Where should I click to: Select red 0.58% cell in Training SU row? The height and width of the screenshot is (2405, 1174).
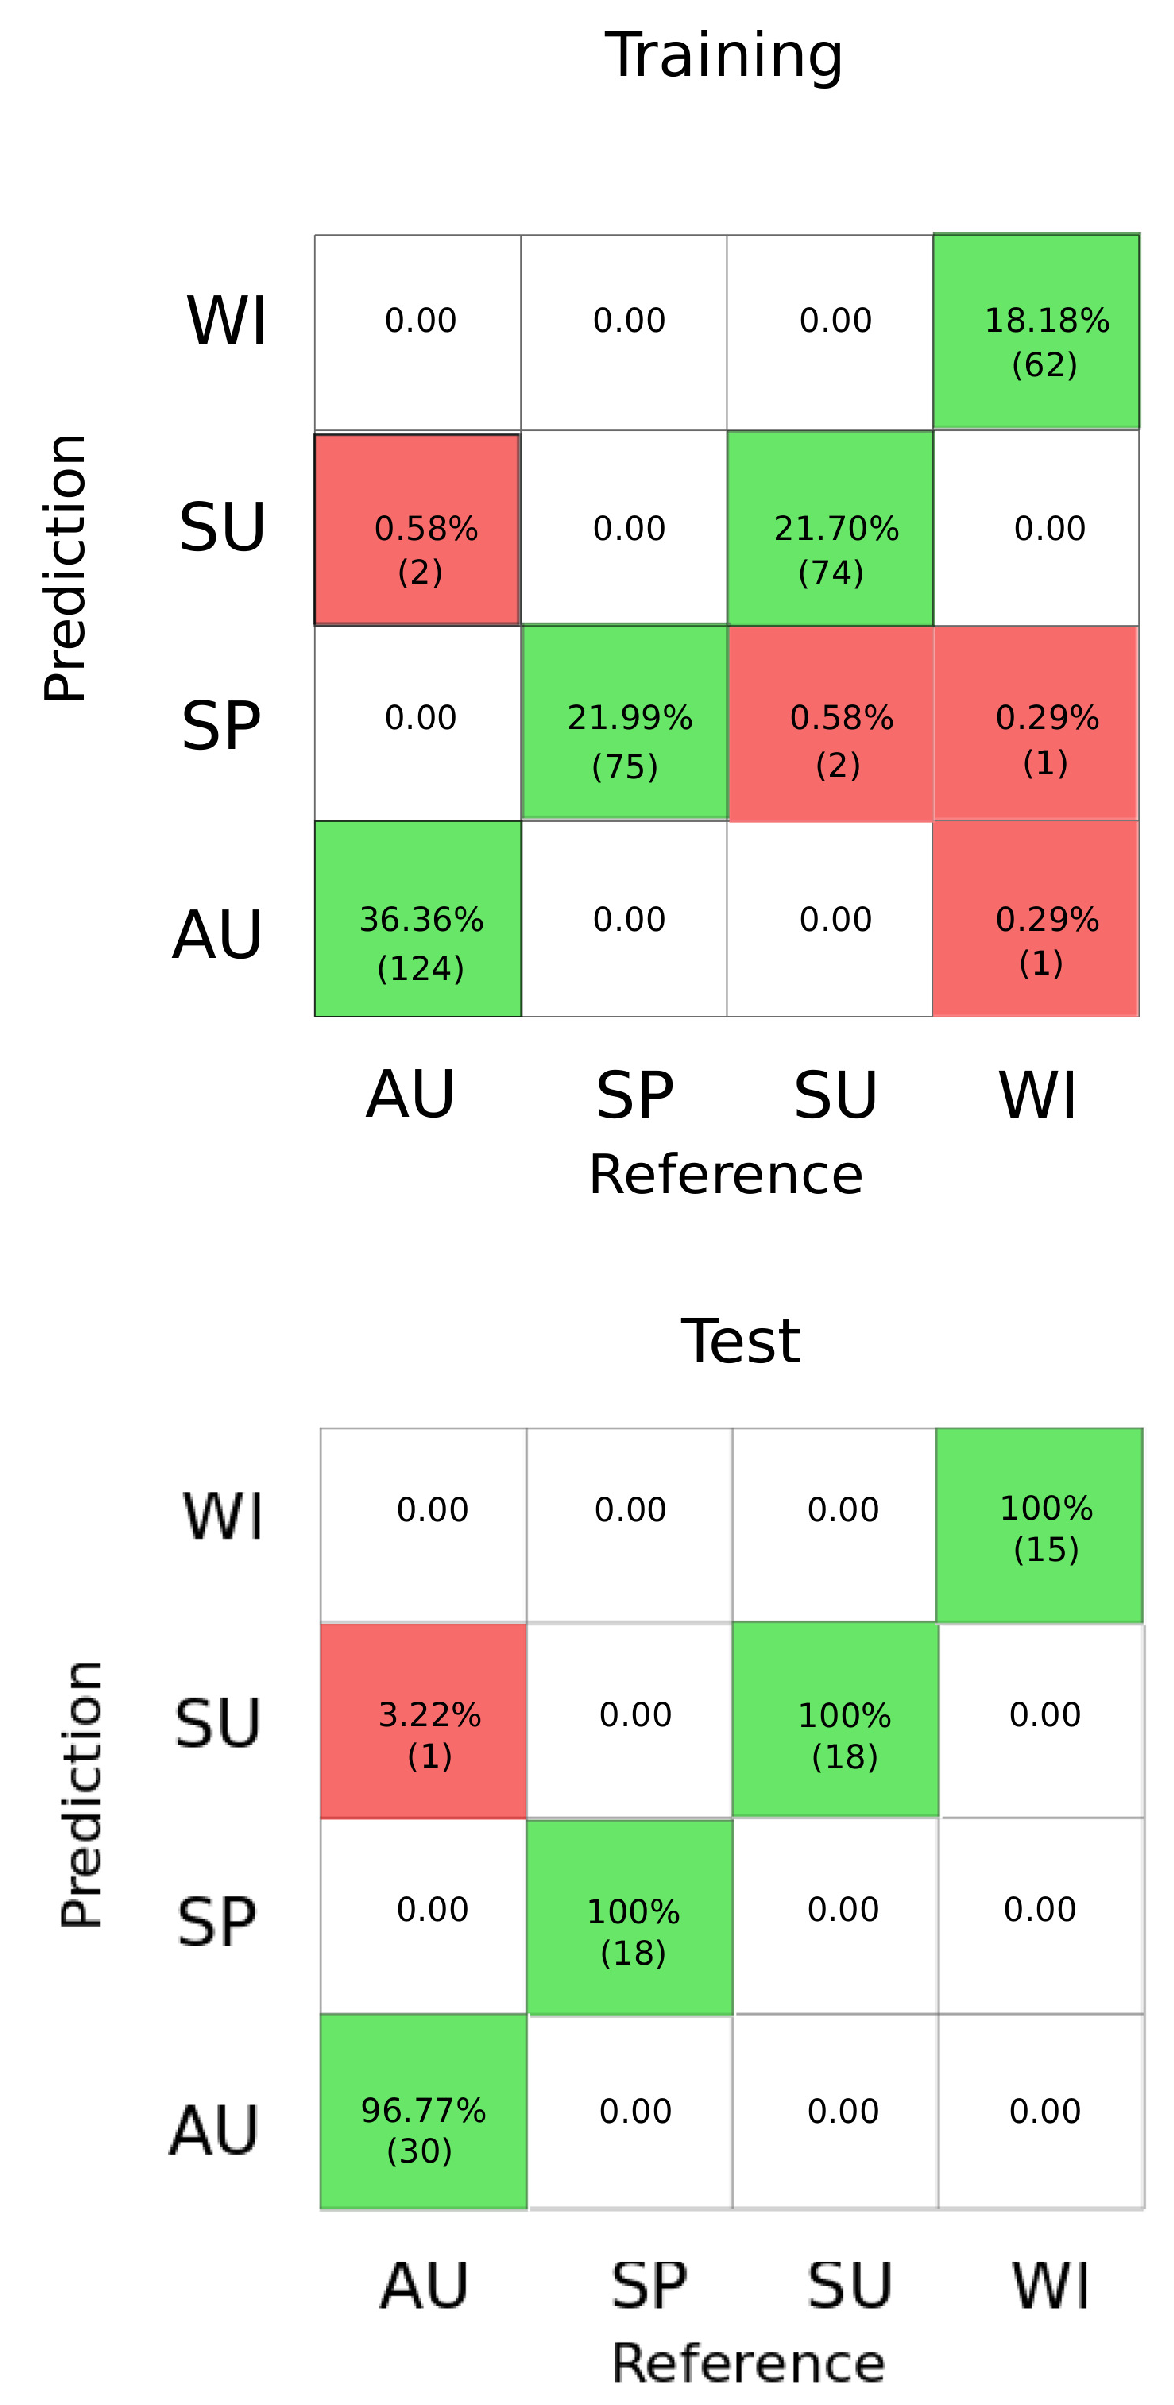coord(418,529)
